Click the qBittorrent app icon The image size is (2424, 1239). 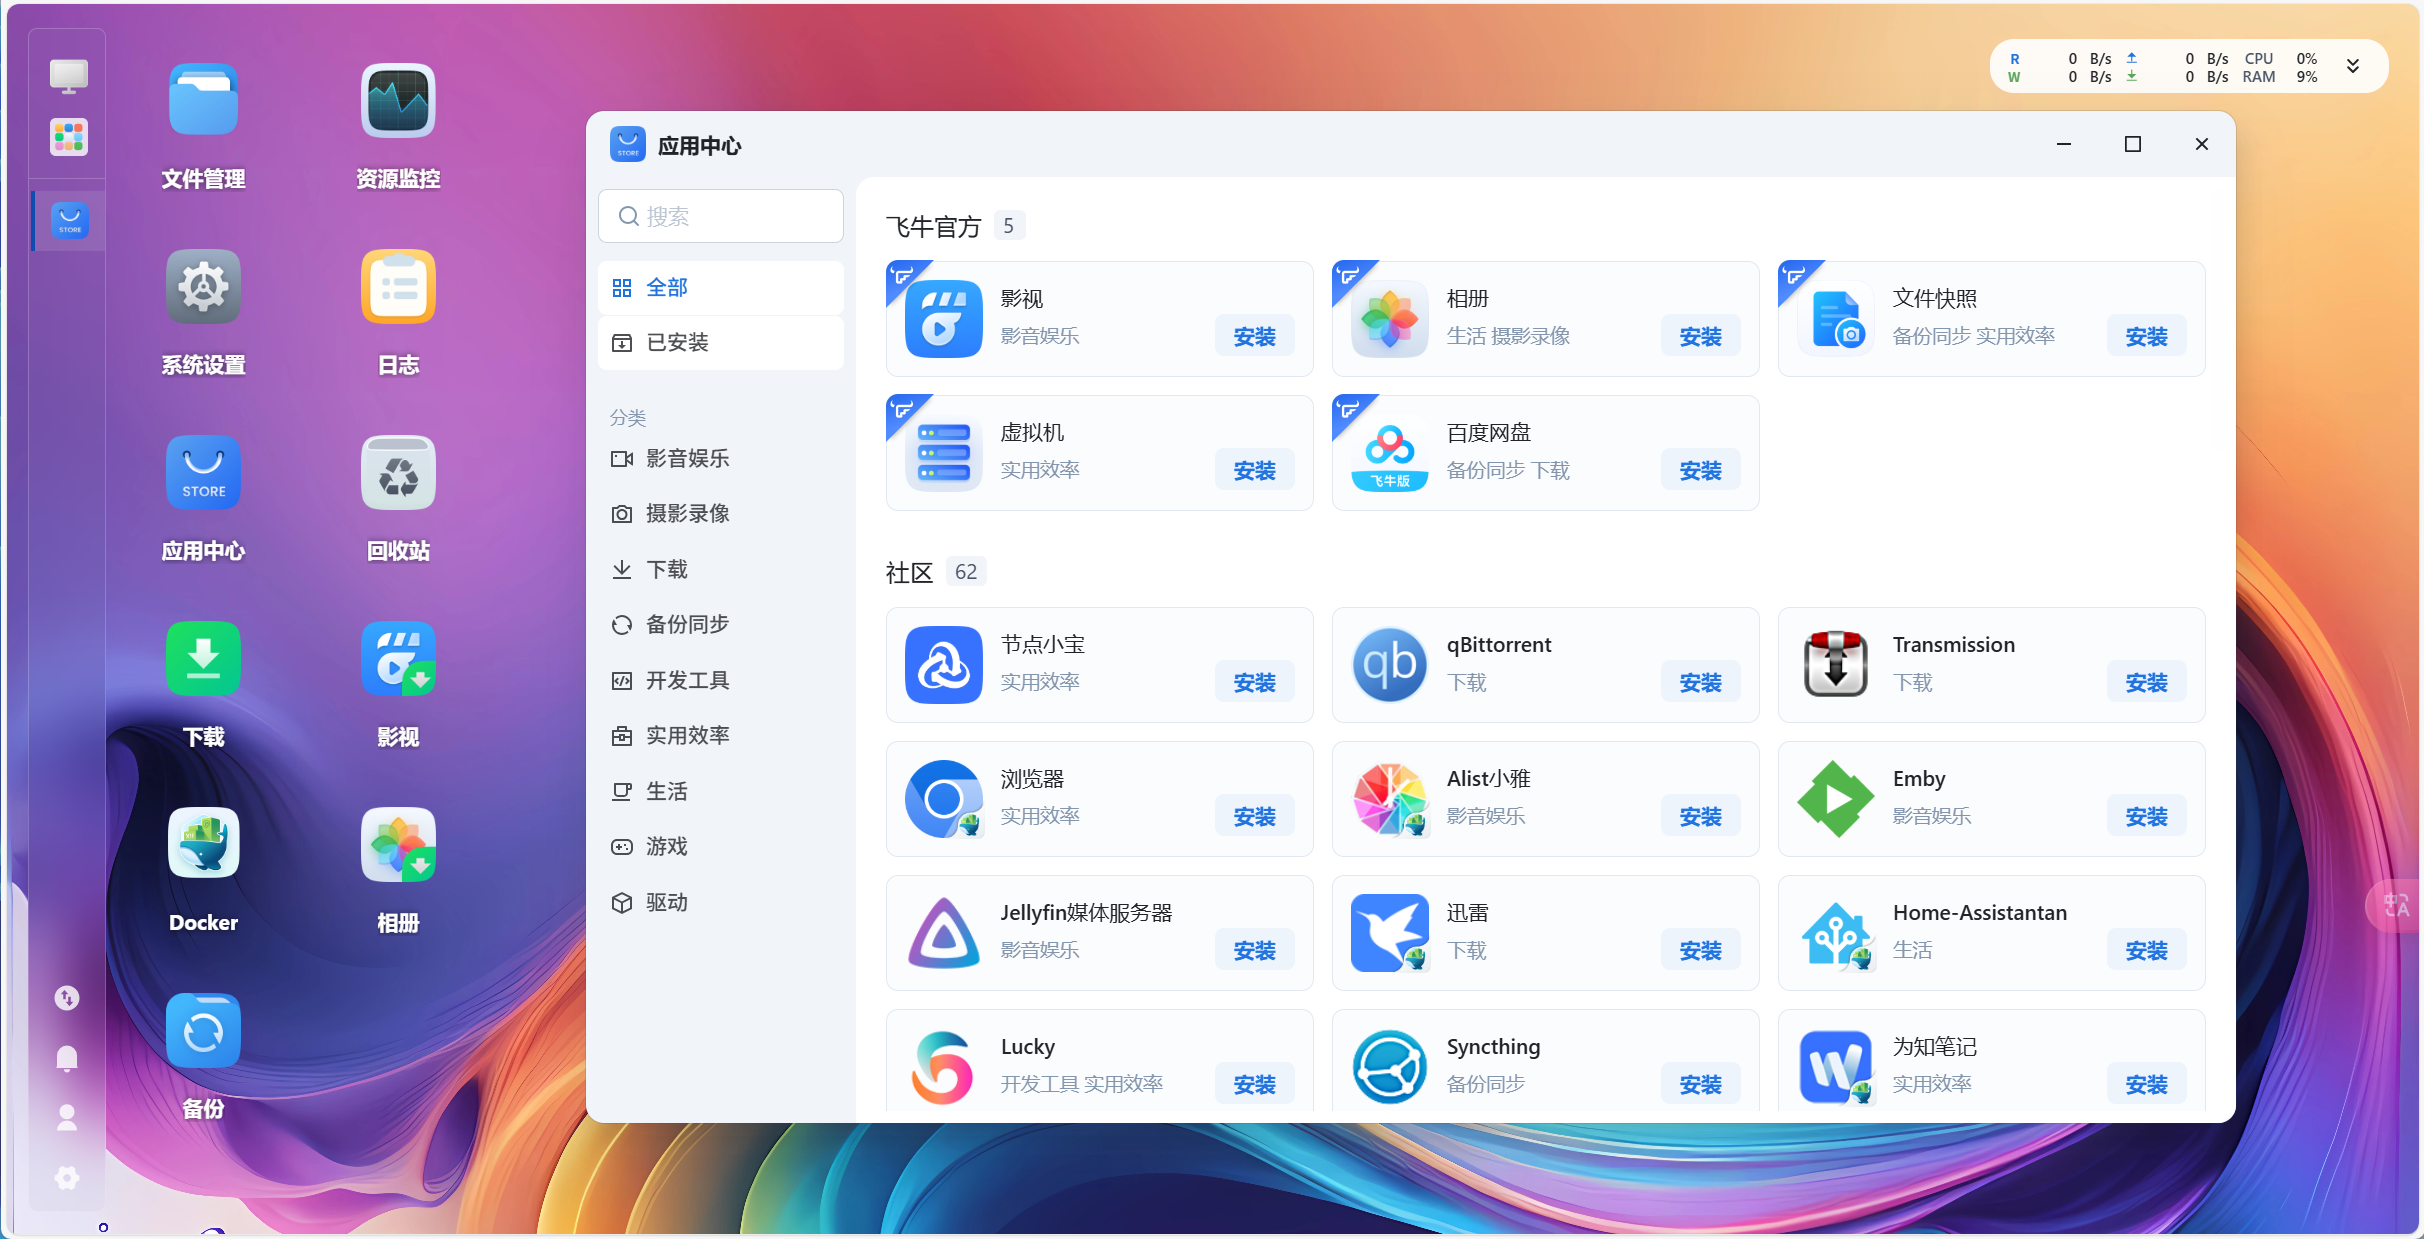(x=1389, y=665)
